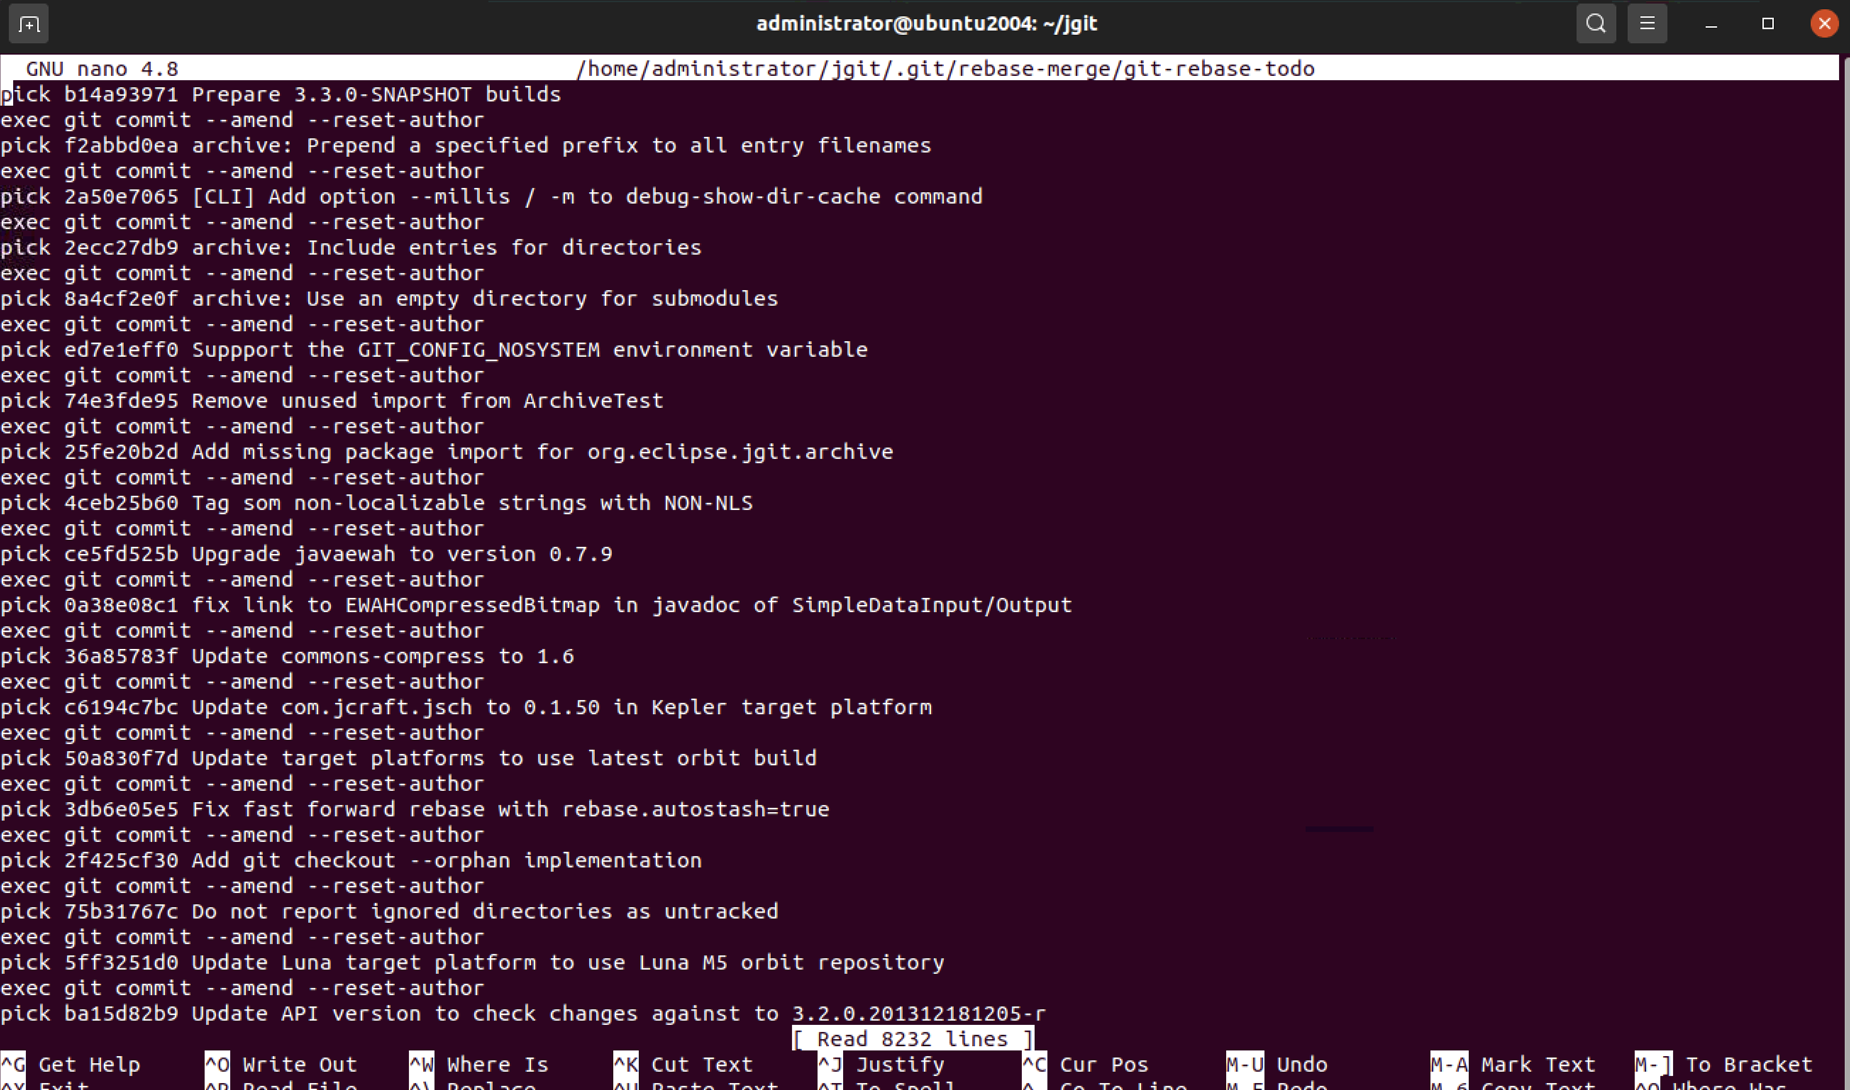Minimize the terminal window
Screen dimensions: 1850x1090
[1711, 24]
